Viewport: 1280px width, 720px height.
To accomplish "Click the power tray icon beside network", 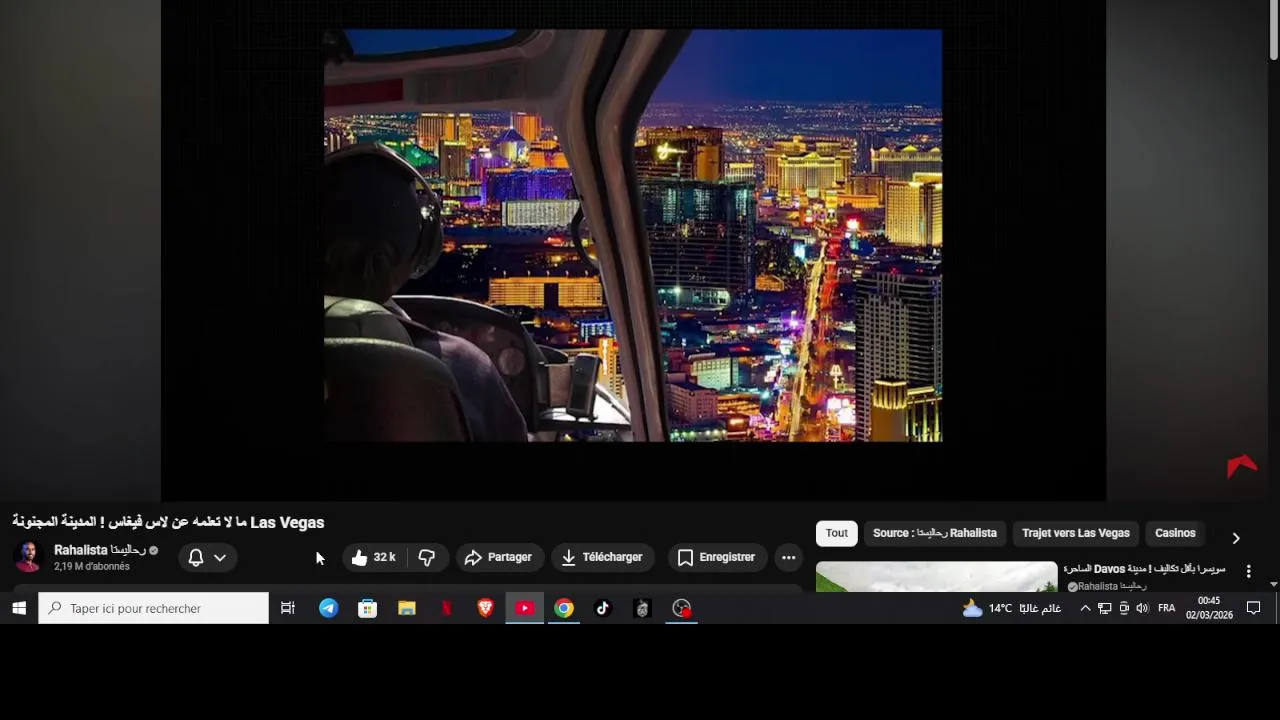I will [x=1124, y=608].
